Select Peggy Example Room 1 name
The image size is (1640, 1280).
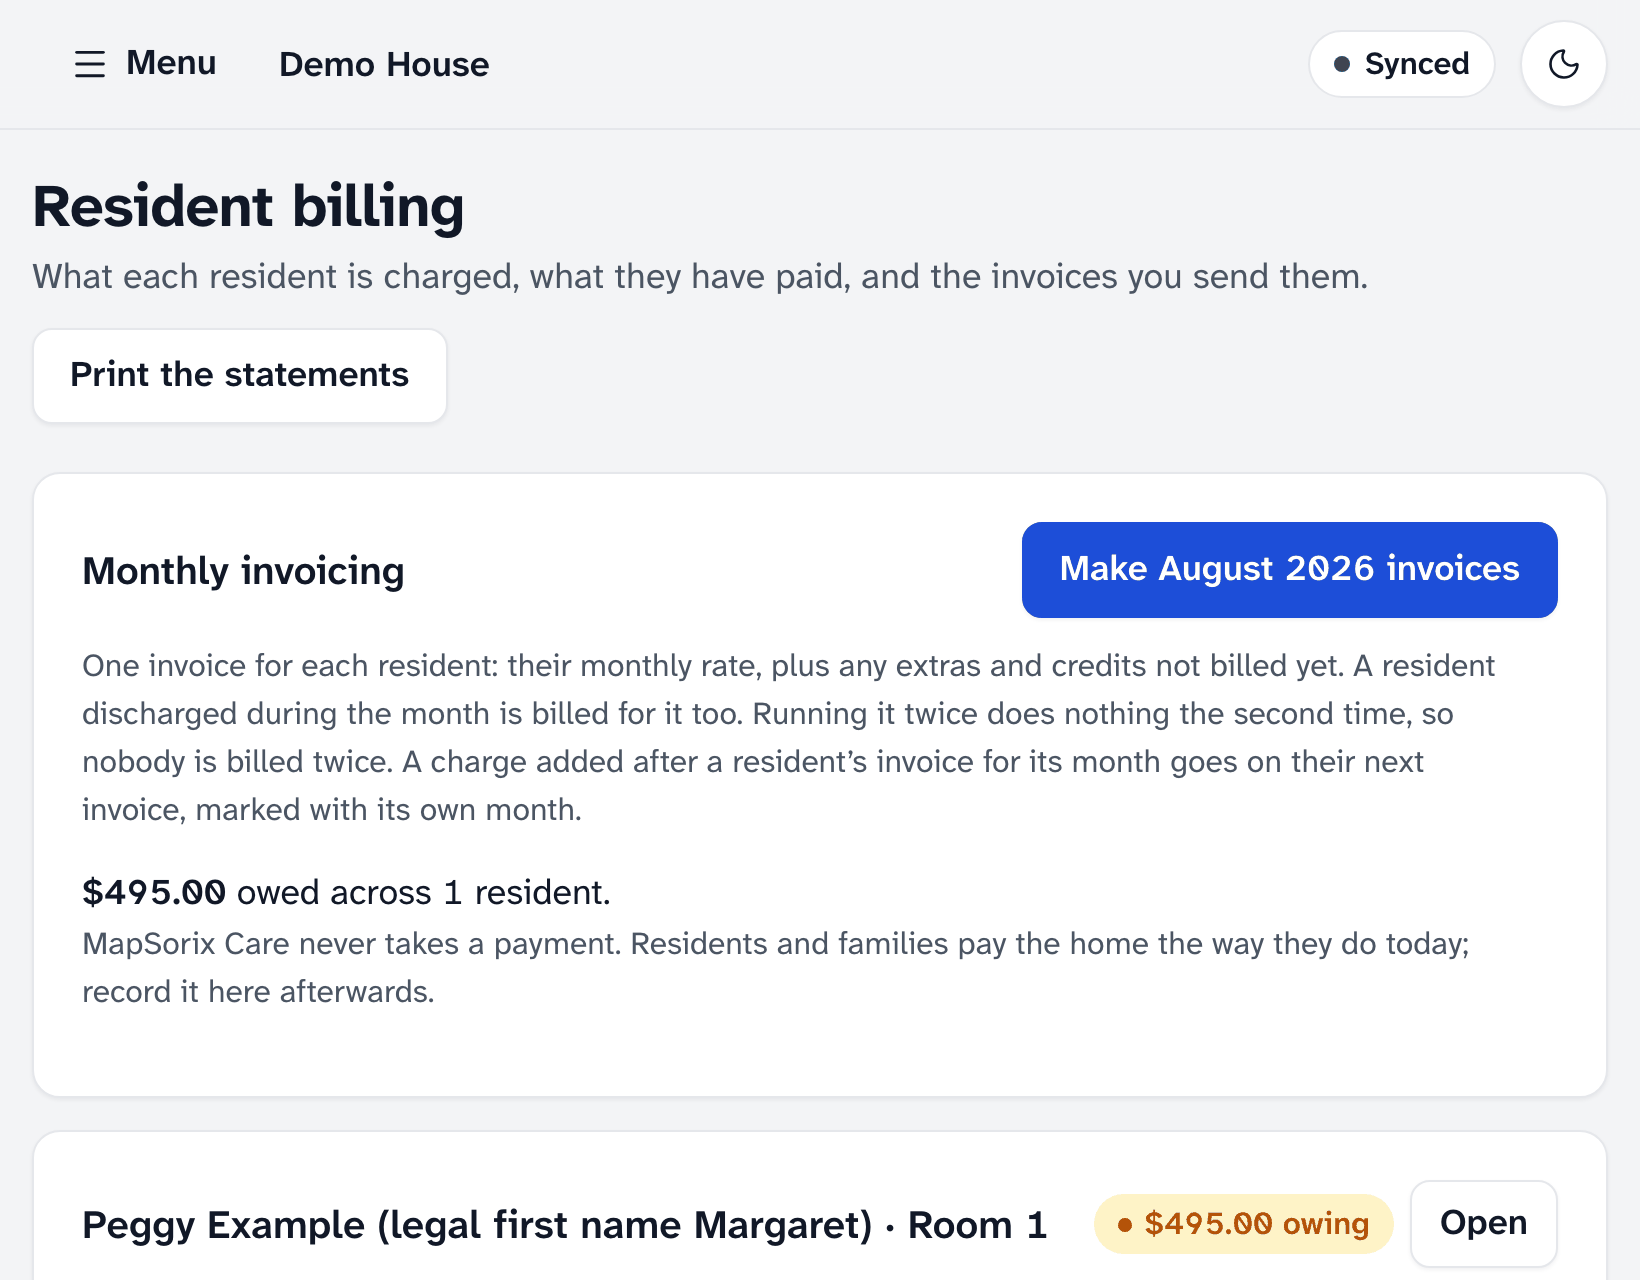point(565,1225)
